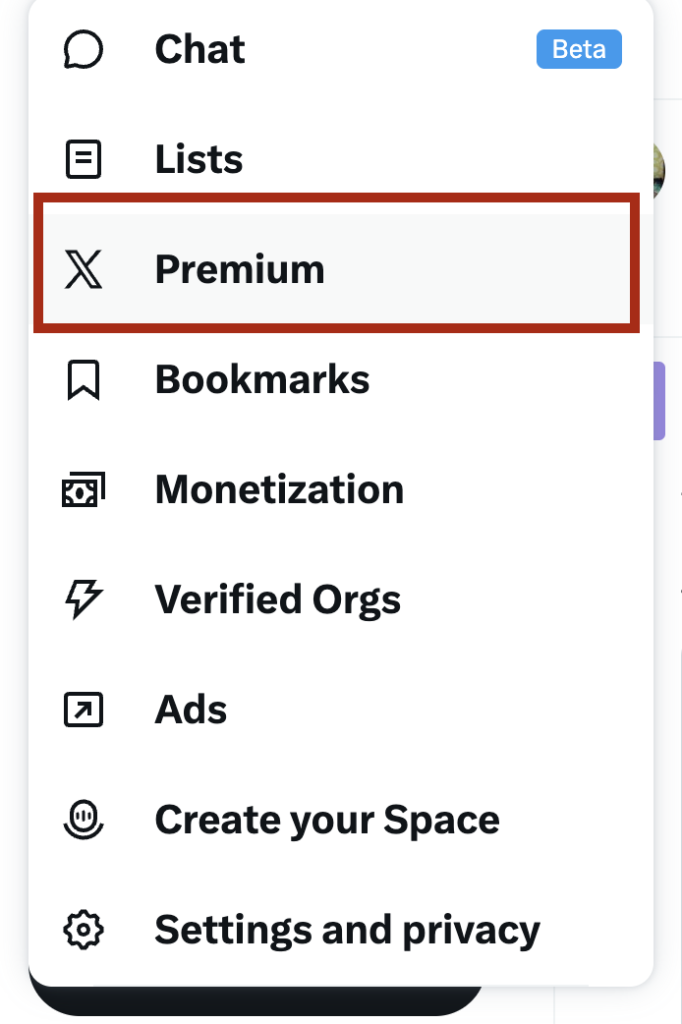Click the Settings and privacy gear icon
Screen dimensions: 682x1024
coord(83,930)
